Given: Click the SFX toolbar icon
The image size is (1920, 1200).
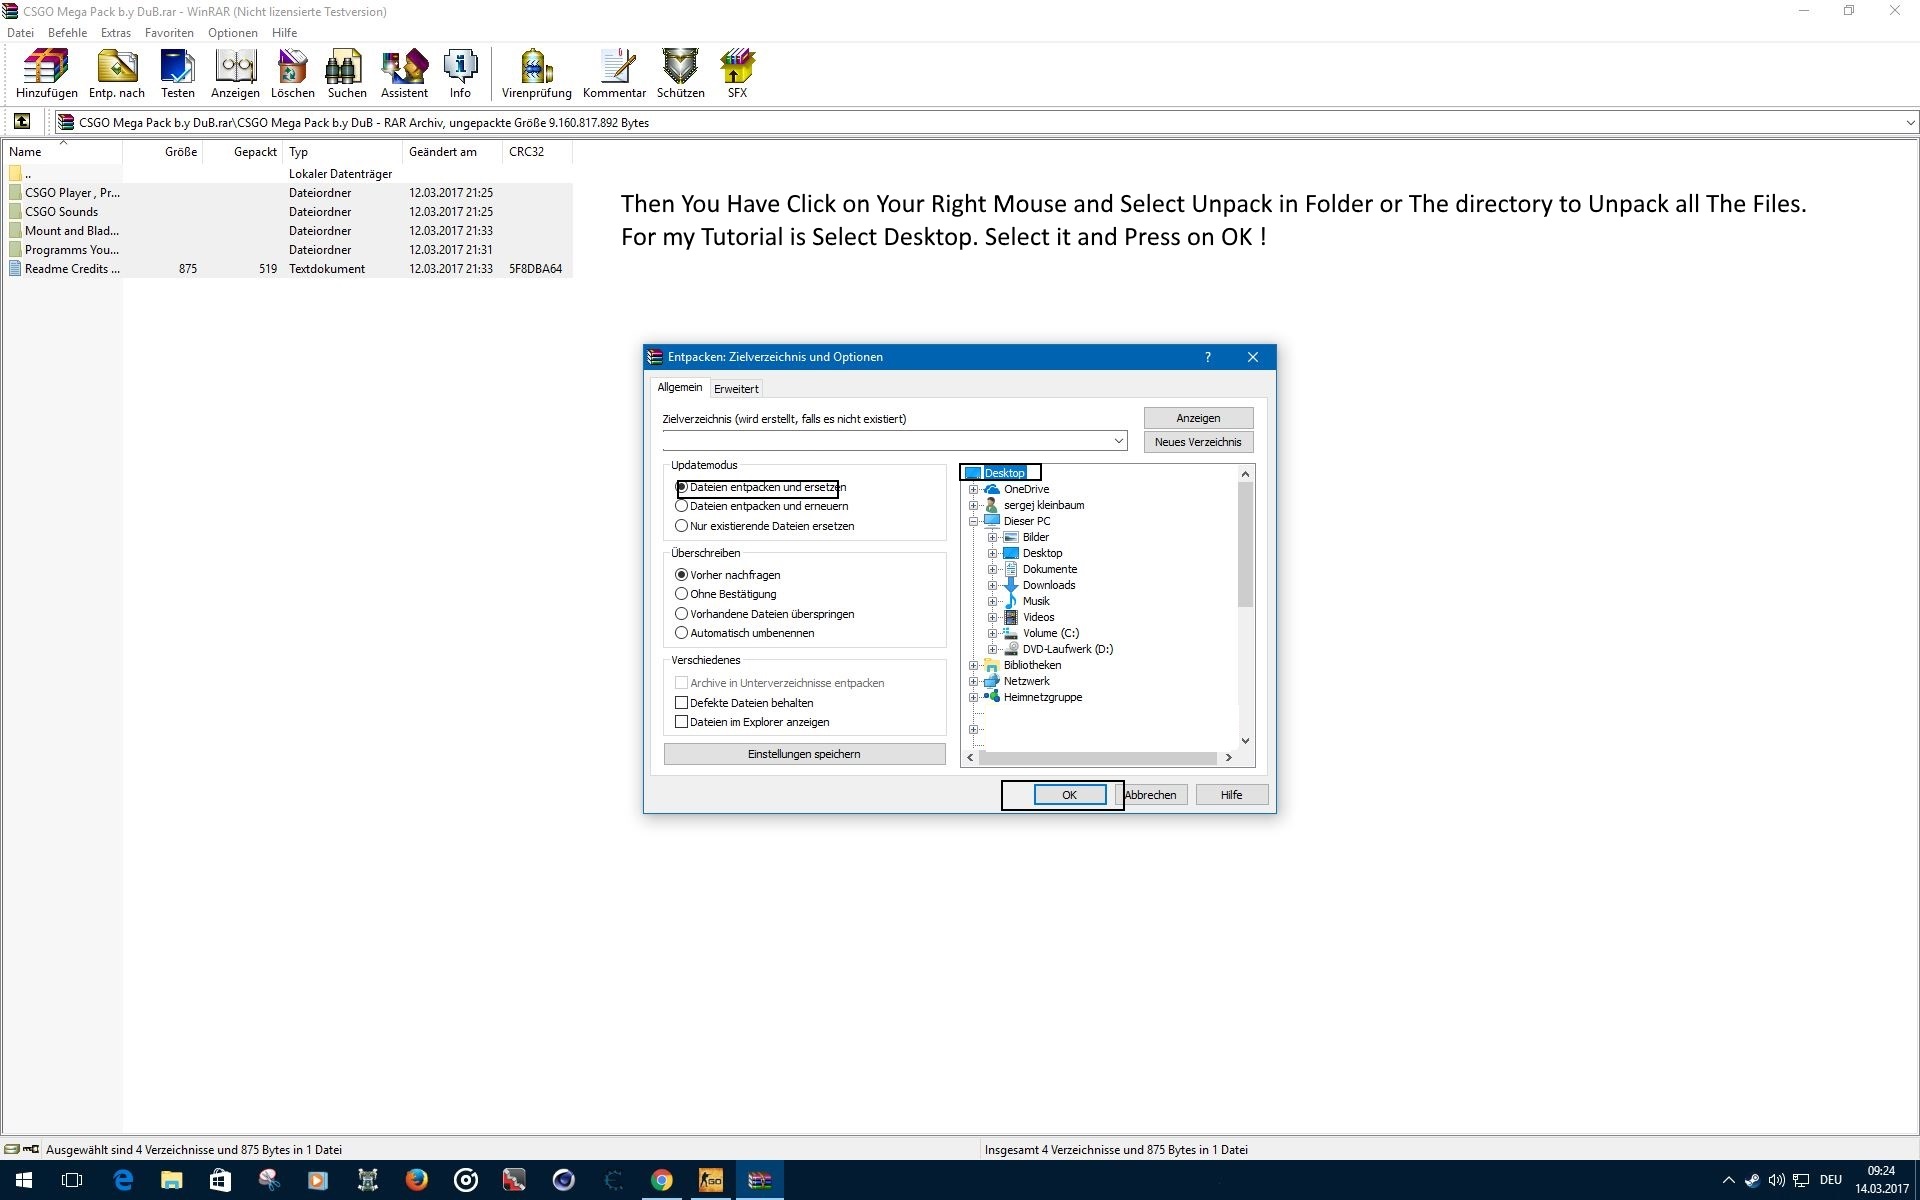Looking at the screenshot, I should click(x=737, y=74).
